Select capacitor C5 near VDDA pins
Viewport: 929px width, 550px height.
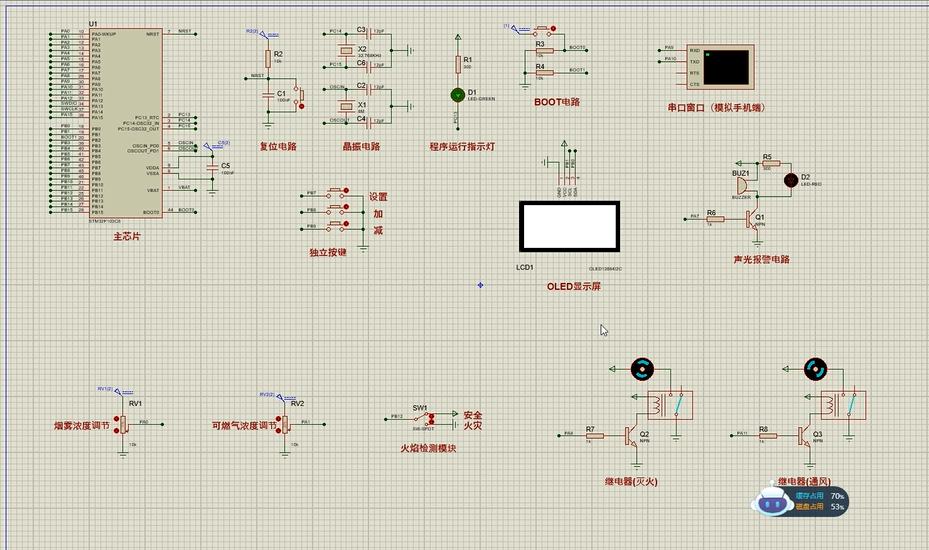pos(212,167)
